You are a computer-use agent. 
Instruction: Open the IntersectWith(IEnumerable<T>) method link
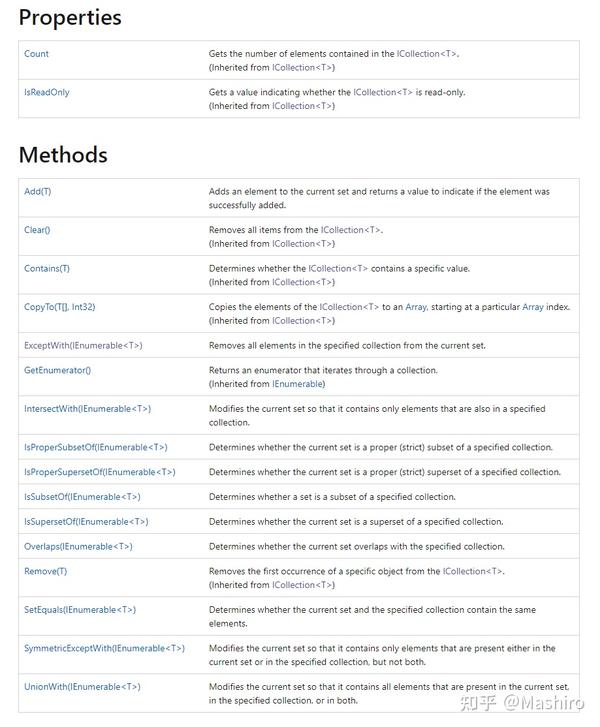(x=88, y=409)
